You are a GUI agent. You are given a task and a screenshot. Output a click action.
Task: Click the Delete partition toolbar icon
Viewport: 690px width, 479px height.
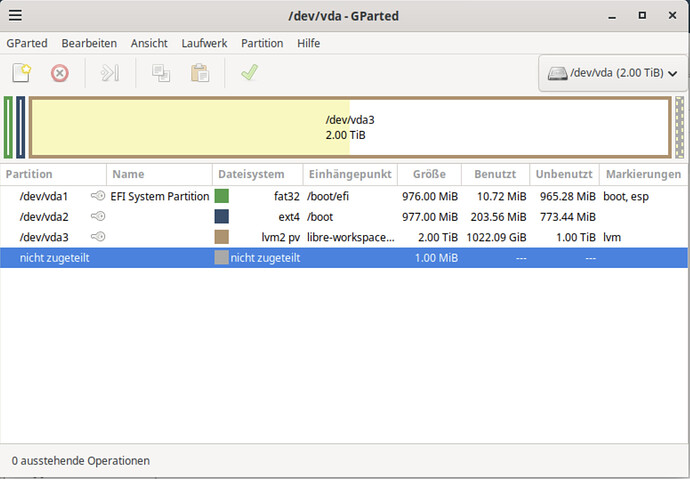click(x=60, y=73)
